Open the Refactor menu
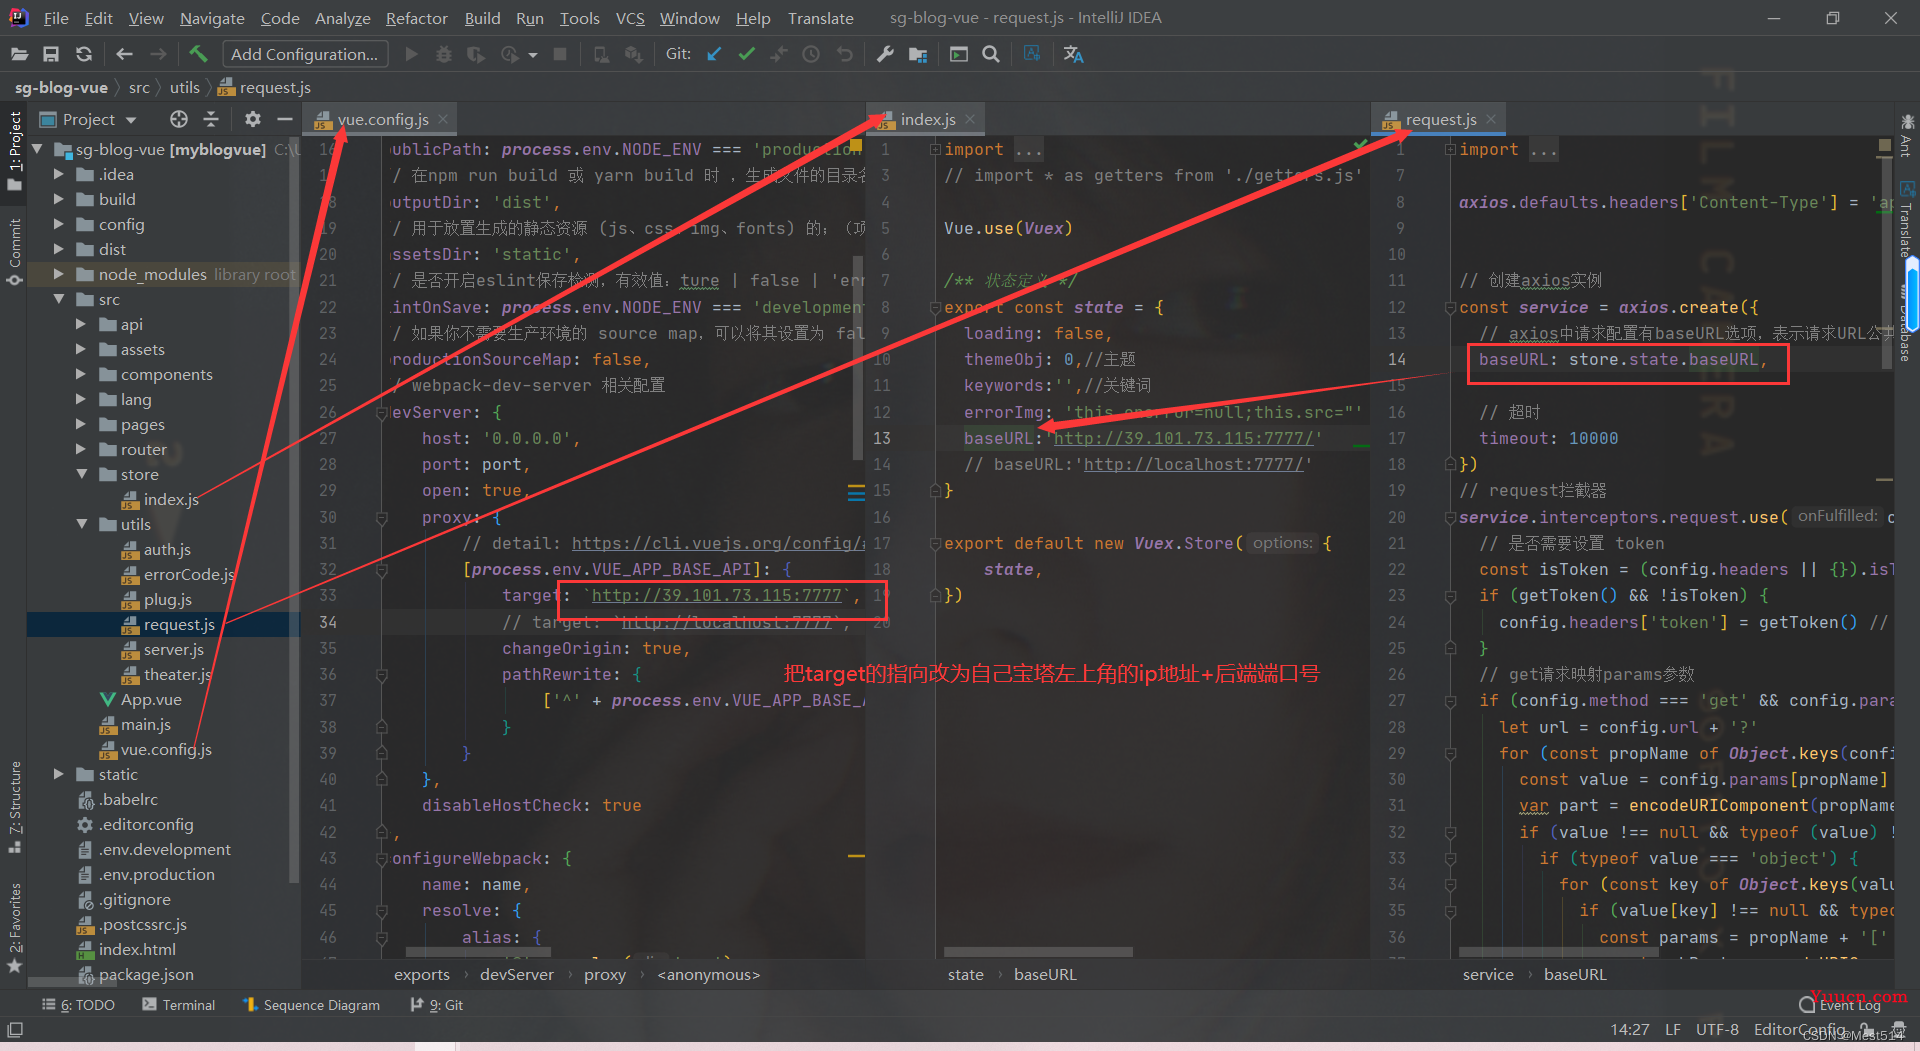Image resolution: width=1920 pixels, height=1051 pixels. point(416,18)
